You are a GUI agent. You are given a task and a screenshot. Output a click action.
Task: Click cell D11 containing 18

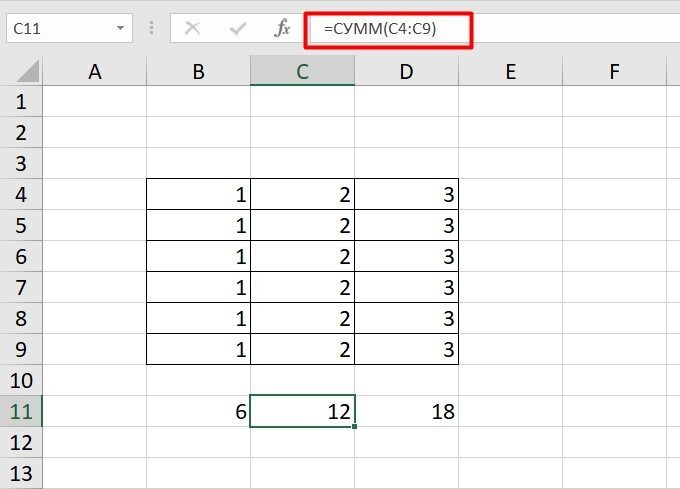pyautogui.click(x=406, y=411)
